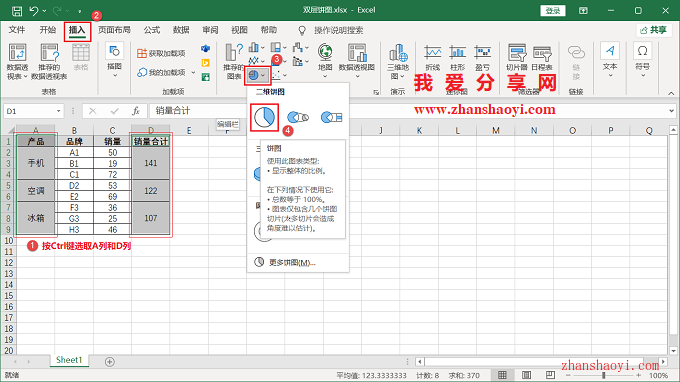Open the Formulas (公式) tab
Viewport: 680px width, 382px height.
[152, 30]
